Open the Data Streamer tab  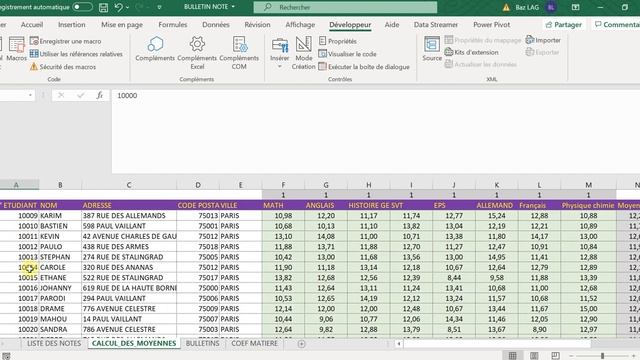pyautogui.click(x=436, y=24)
